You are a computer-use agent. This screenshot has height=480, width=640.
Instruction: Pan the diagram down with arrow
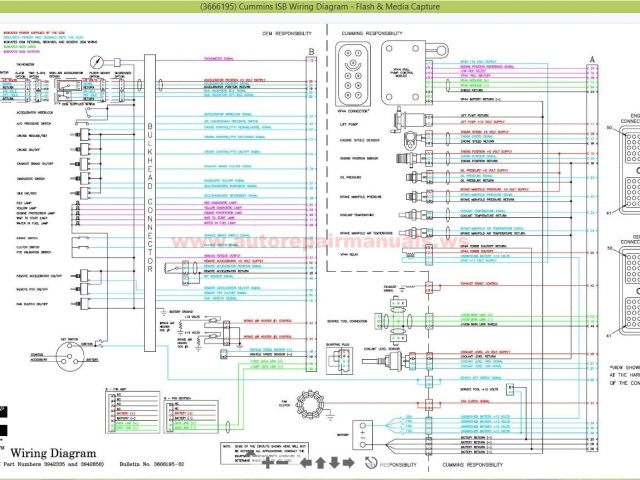tap(335, 463)
